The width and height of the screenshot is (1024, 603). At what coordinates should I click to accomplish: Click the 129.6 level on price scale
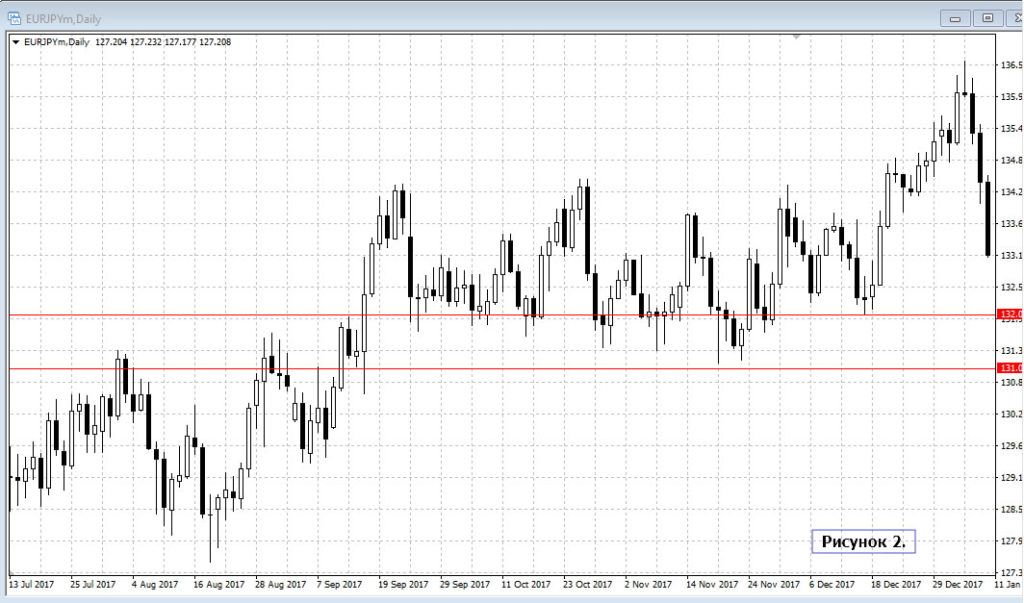(x=1010, y=446)
